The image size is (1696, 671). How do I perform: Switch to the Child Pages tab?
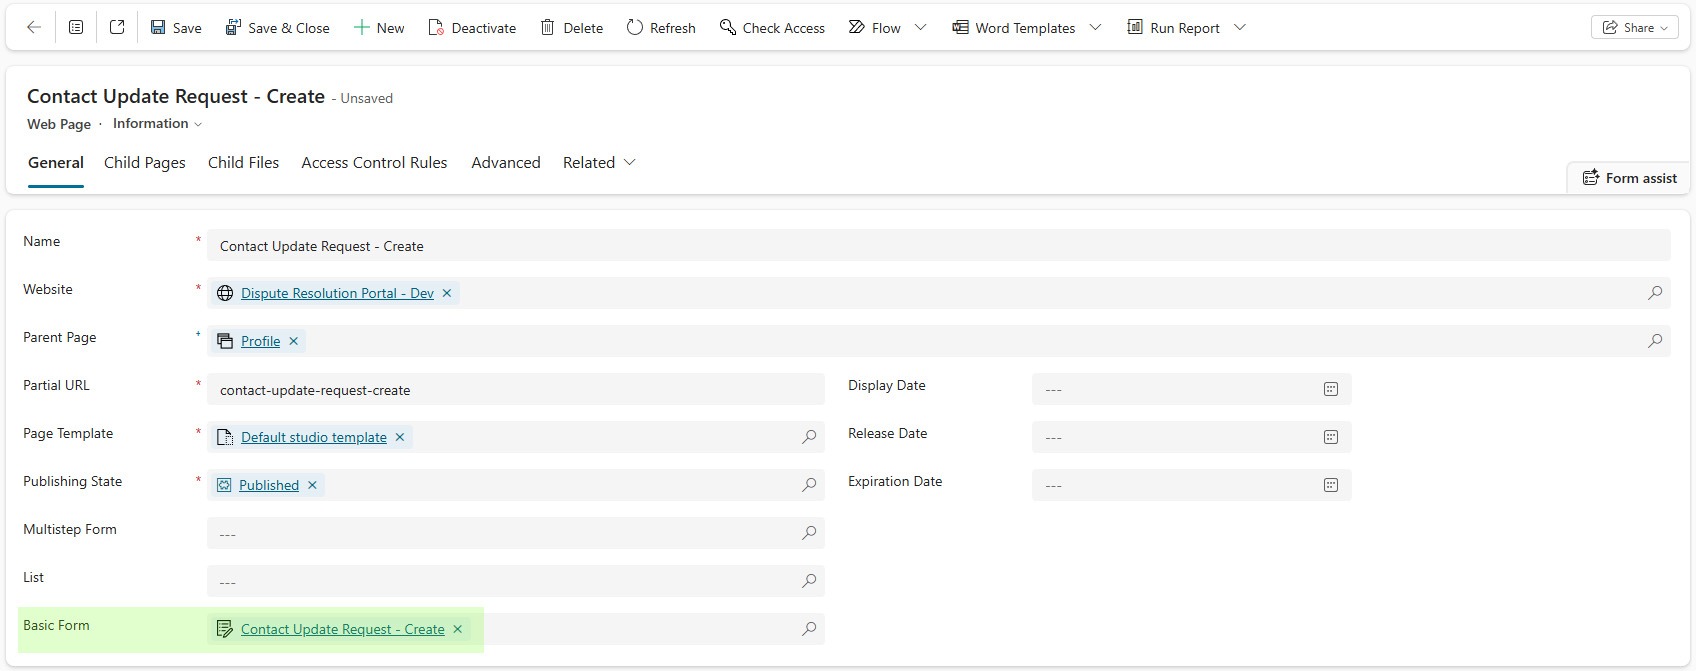click(145, 162)
